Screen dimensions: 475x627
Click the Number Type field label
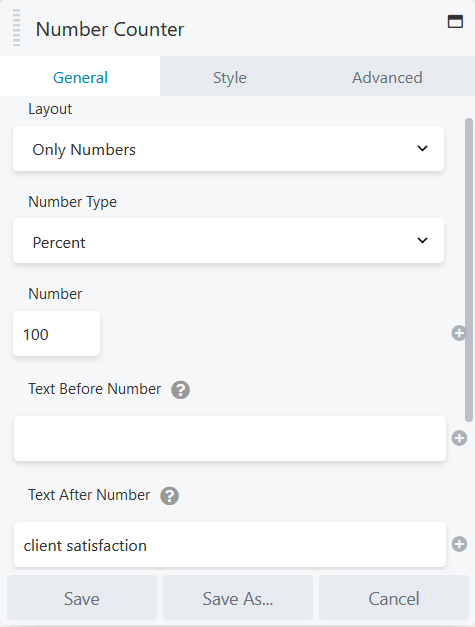[72, 202]
